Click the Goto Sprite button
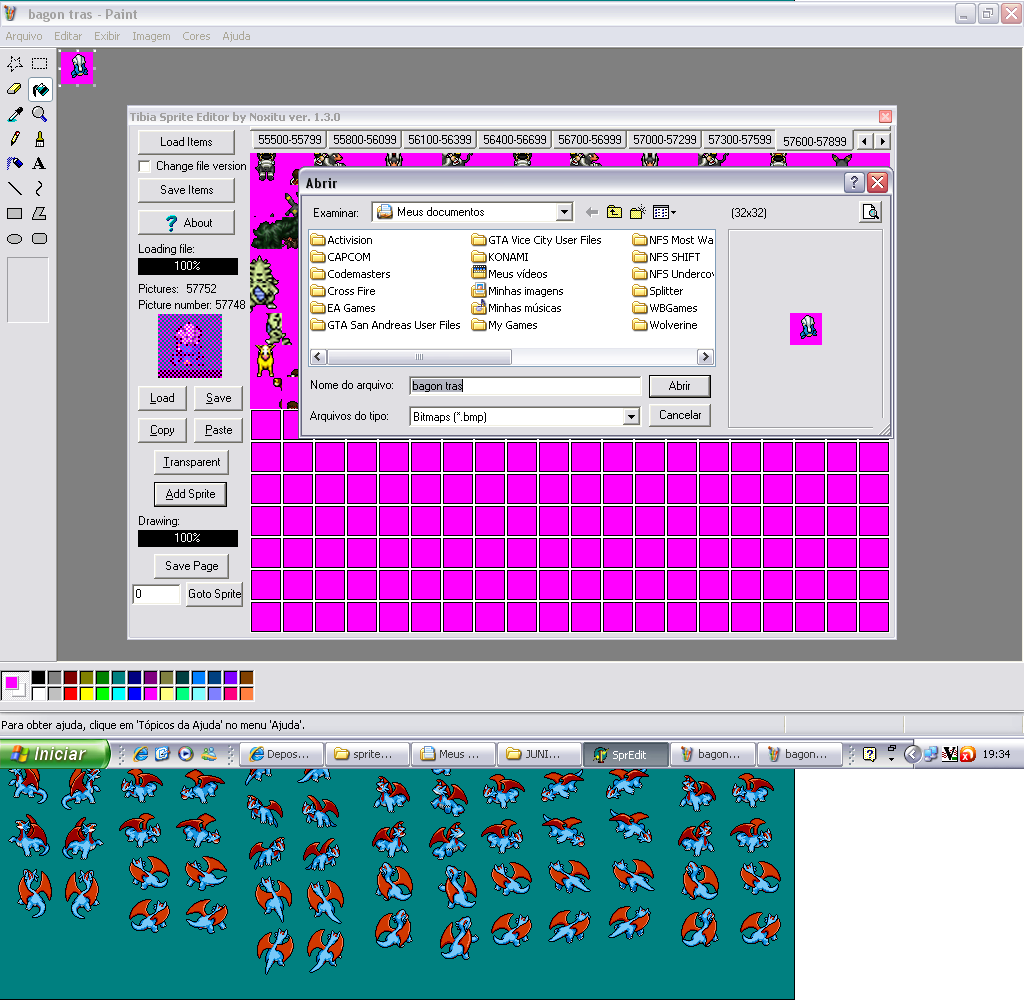The image size is (1024, 1000). [x=214, y=594]
